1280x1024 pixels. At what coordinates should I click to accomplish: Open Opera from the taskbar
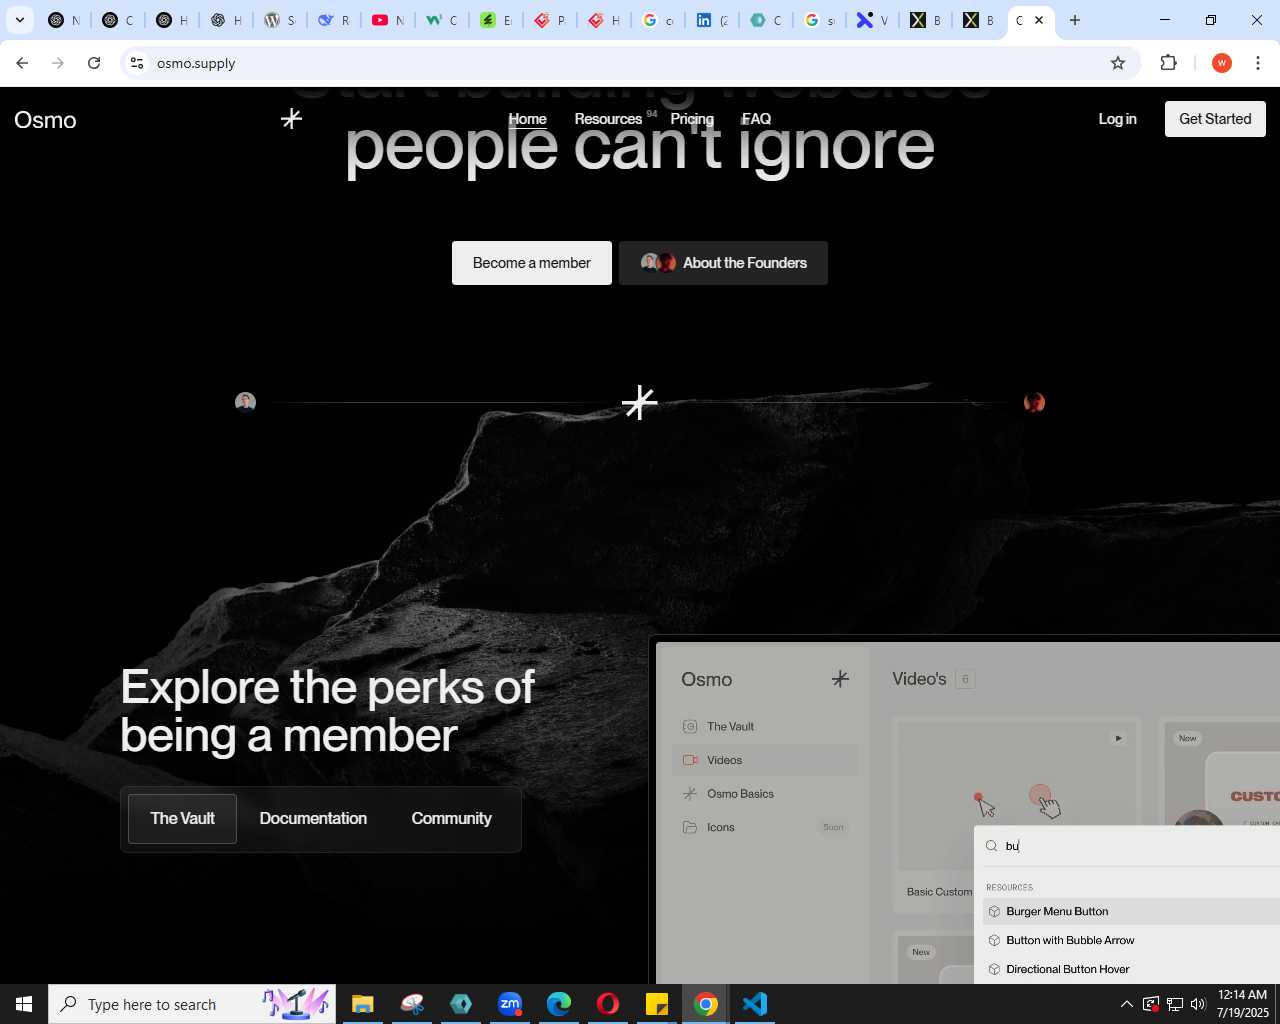(x=608, y=1004)
